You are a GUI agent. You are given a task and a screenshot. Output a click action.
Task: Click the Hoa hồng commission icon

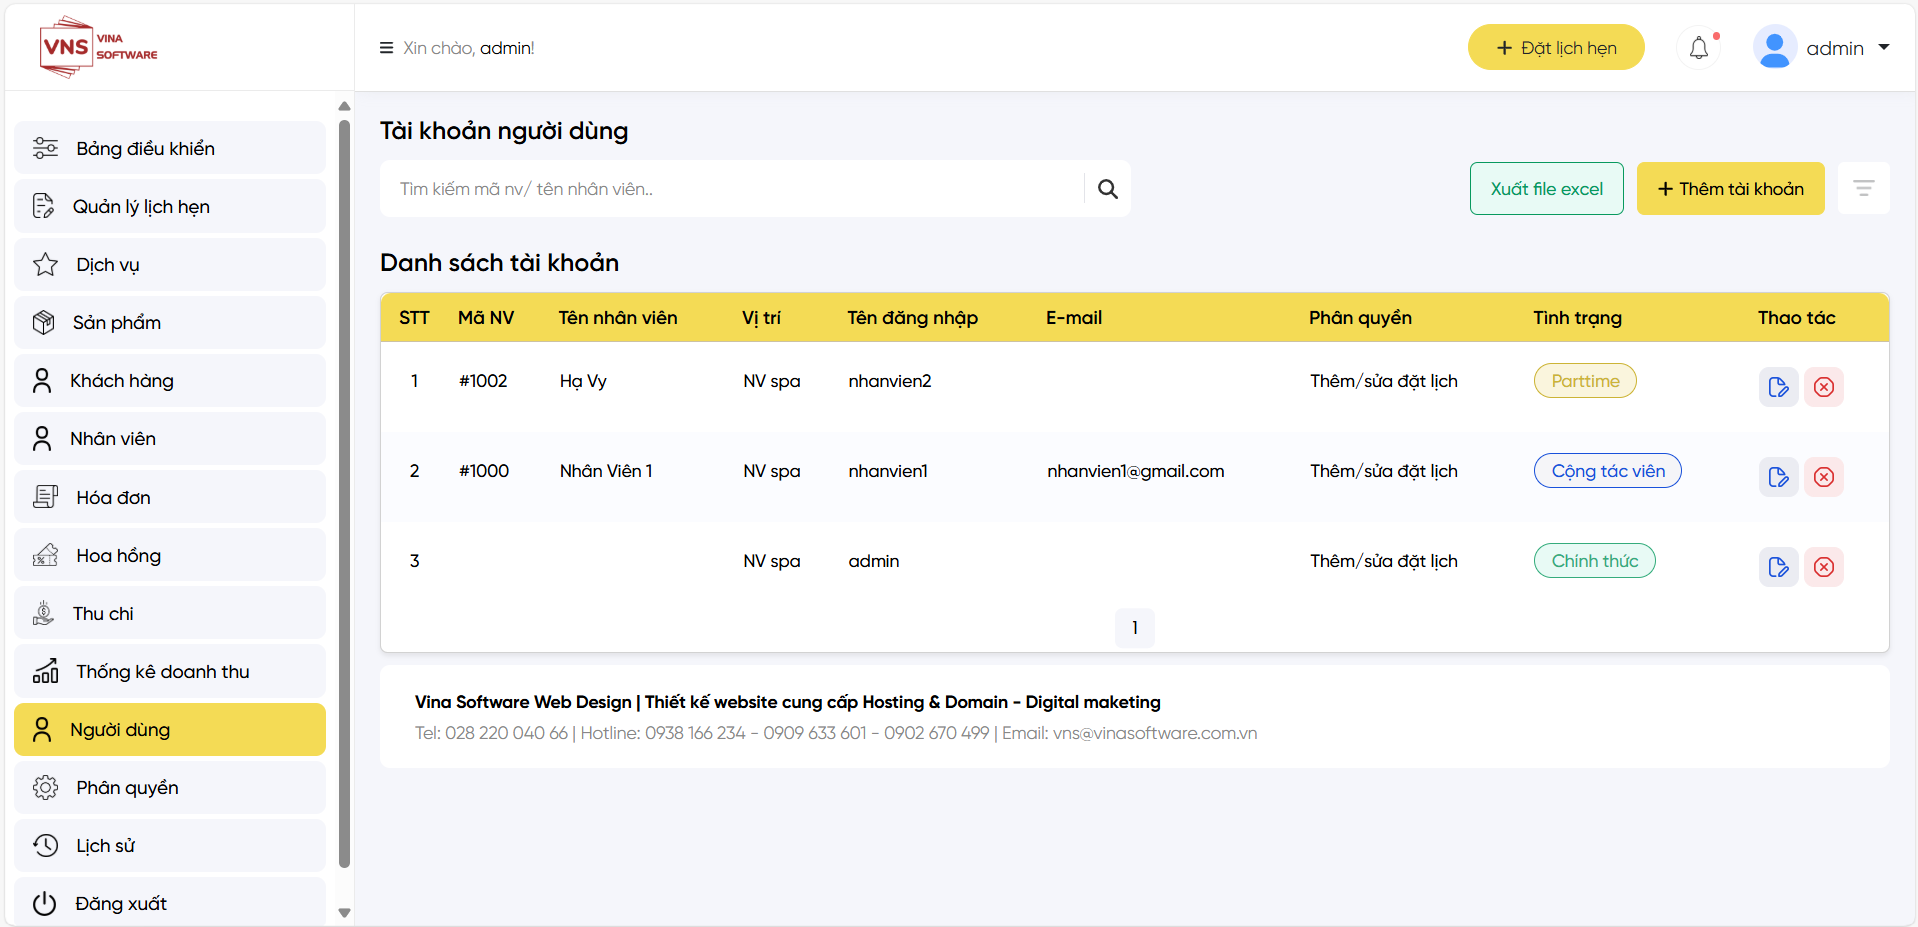click(45, 555)
